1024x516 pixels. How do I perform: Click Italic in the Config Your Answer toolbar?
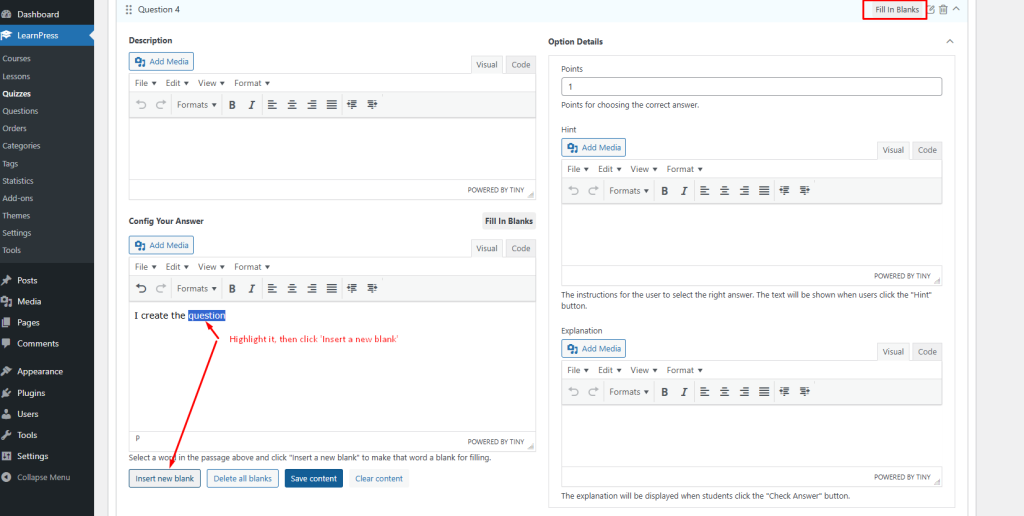[x=251, y=289]
